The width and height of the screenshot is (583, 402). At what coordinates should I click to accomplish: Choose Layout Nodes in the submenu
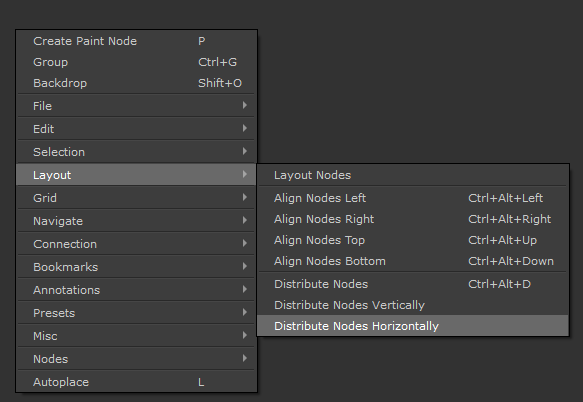click(413, 175)
